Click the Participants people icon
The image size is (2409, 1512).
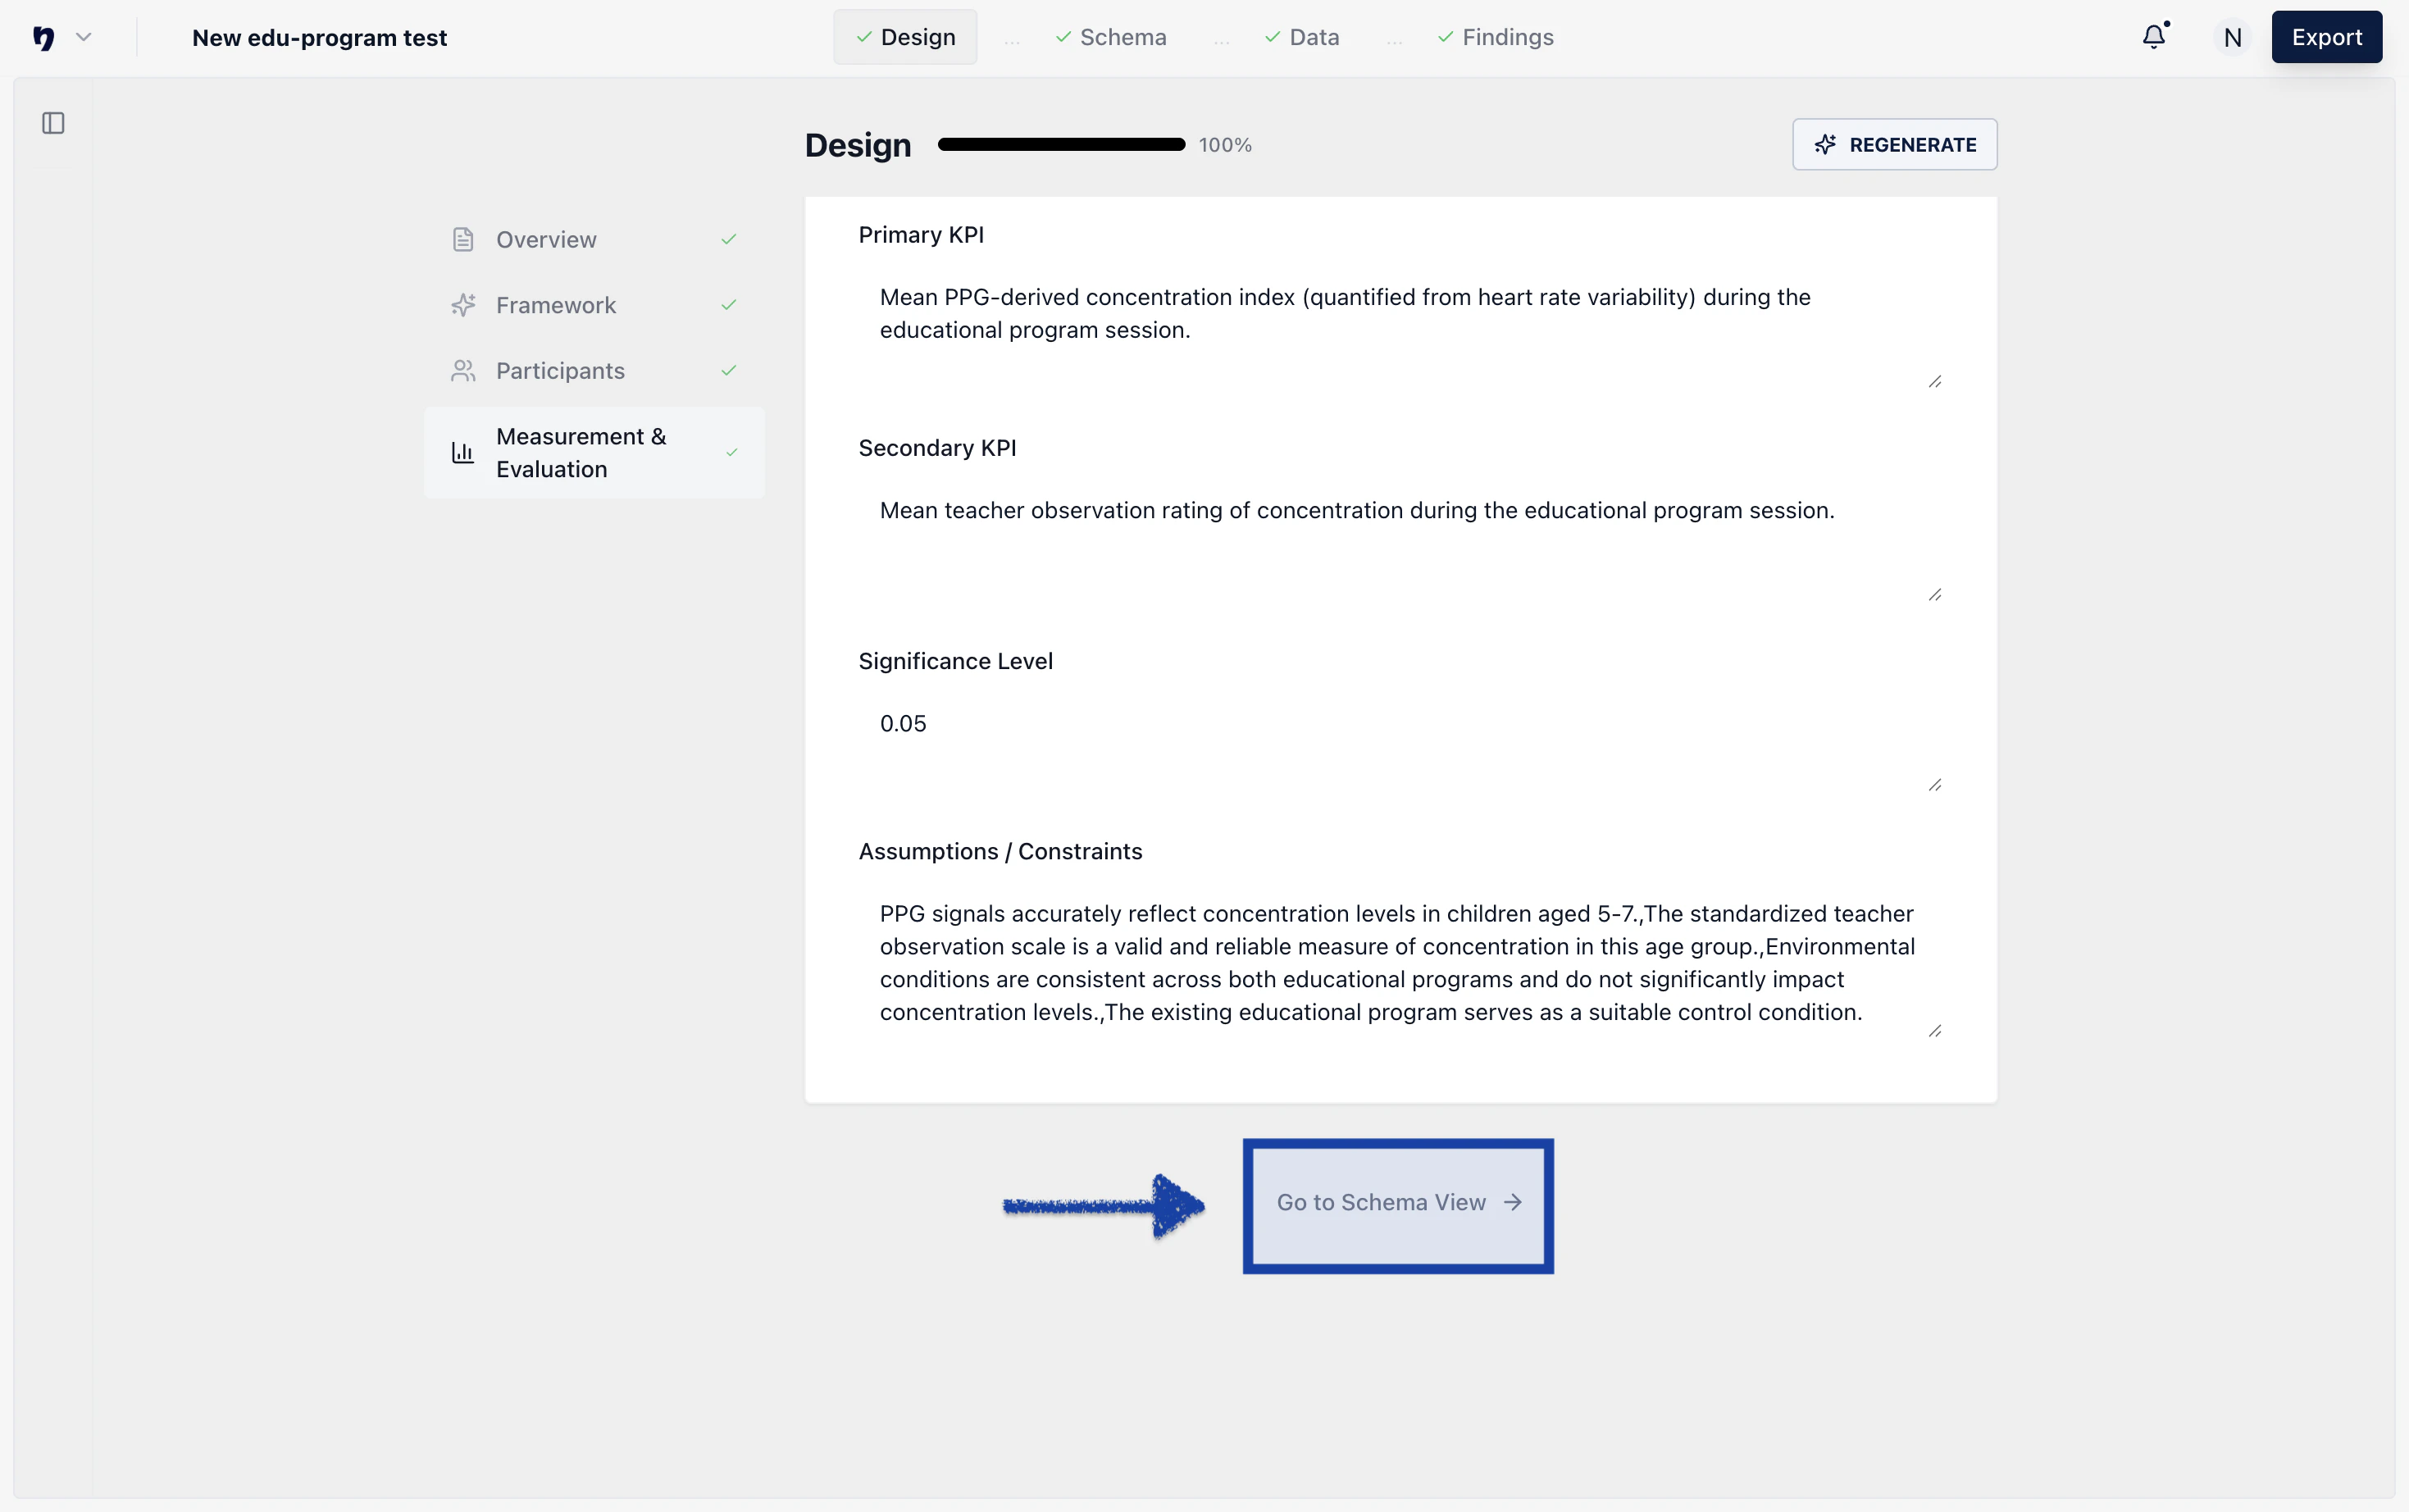pyautogui.click(x=462, y=371)
